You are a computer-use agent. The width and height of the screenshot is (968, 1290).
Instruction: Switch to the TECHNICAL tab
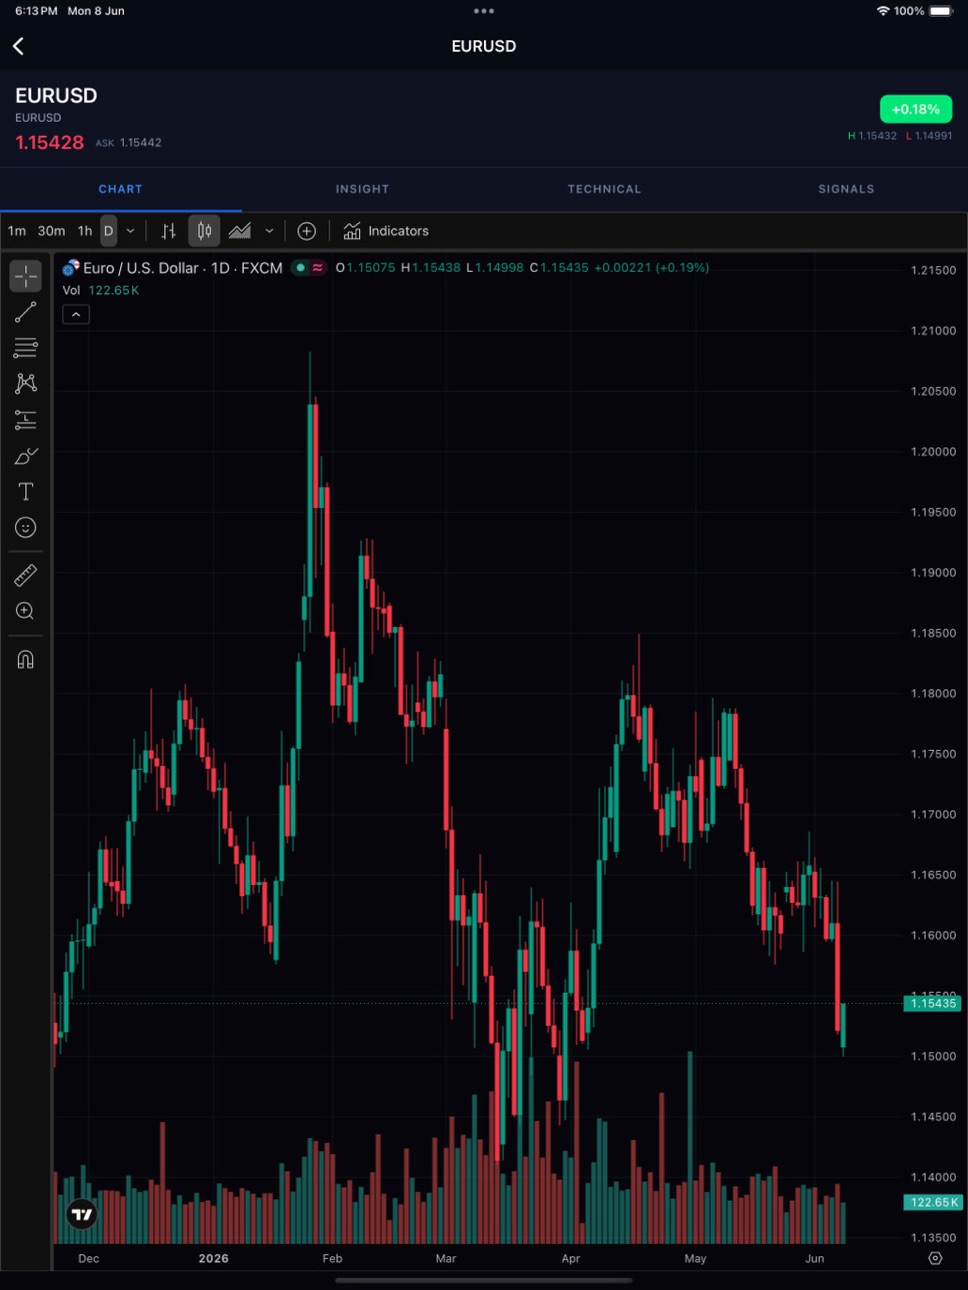click(604, 189)
